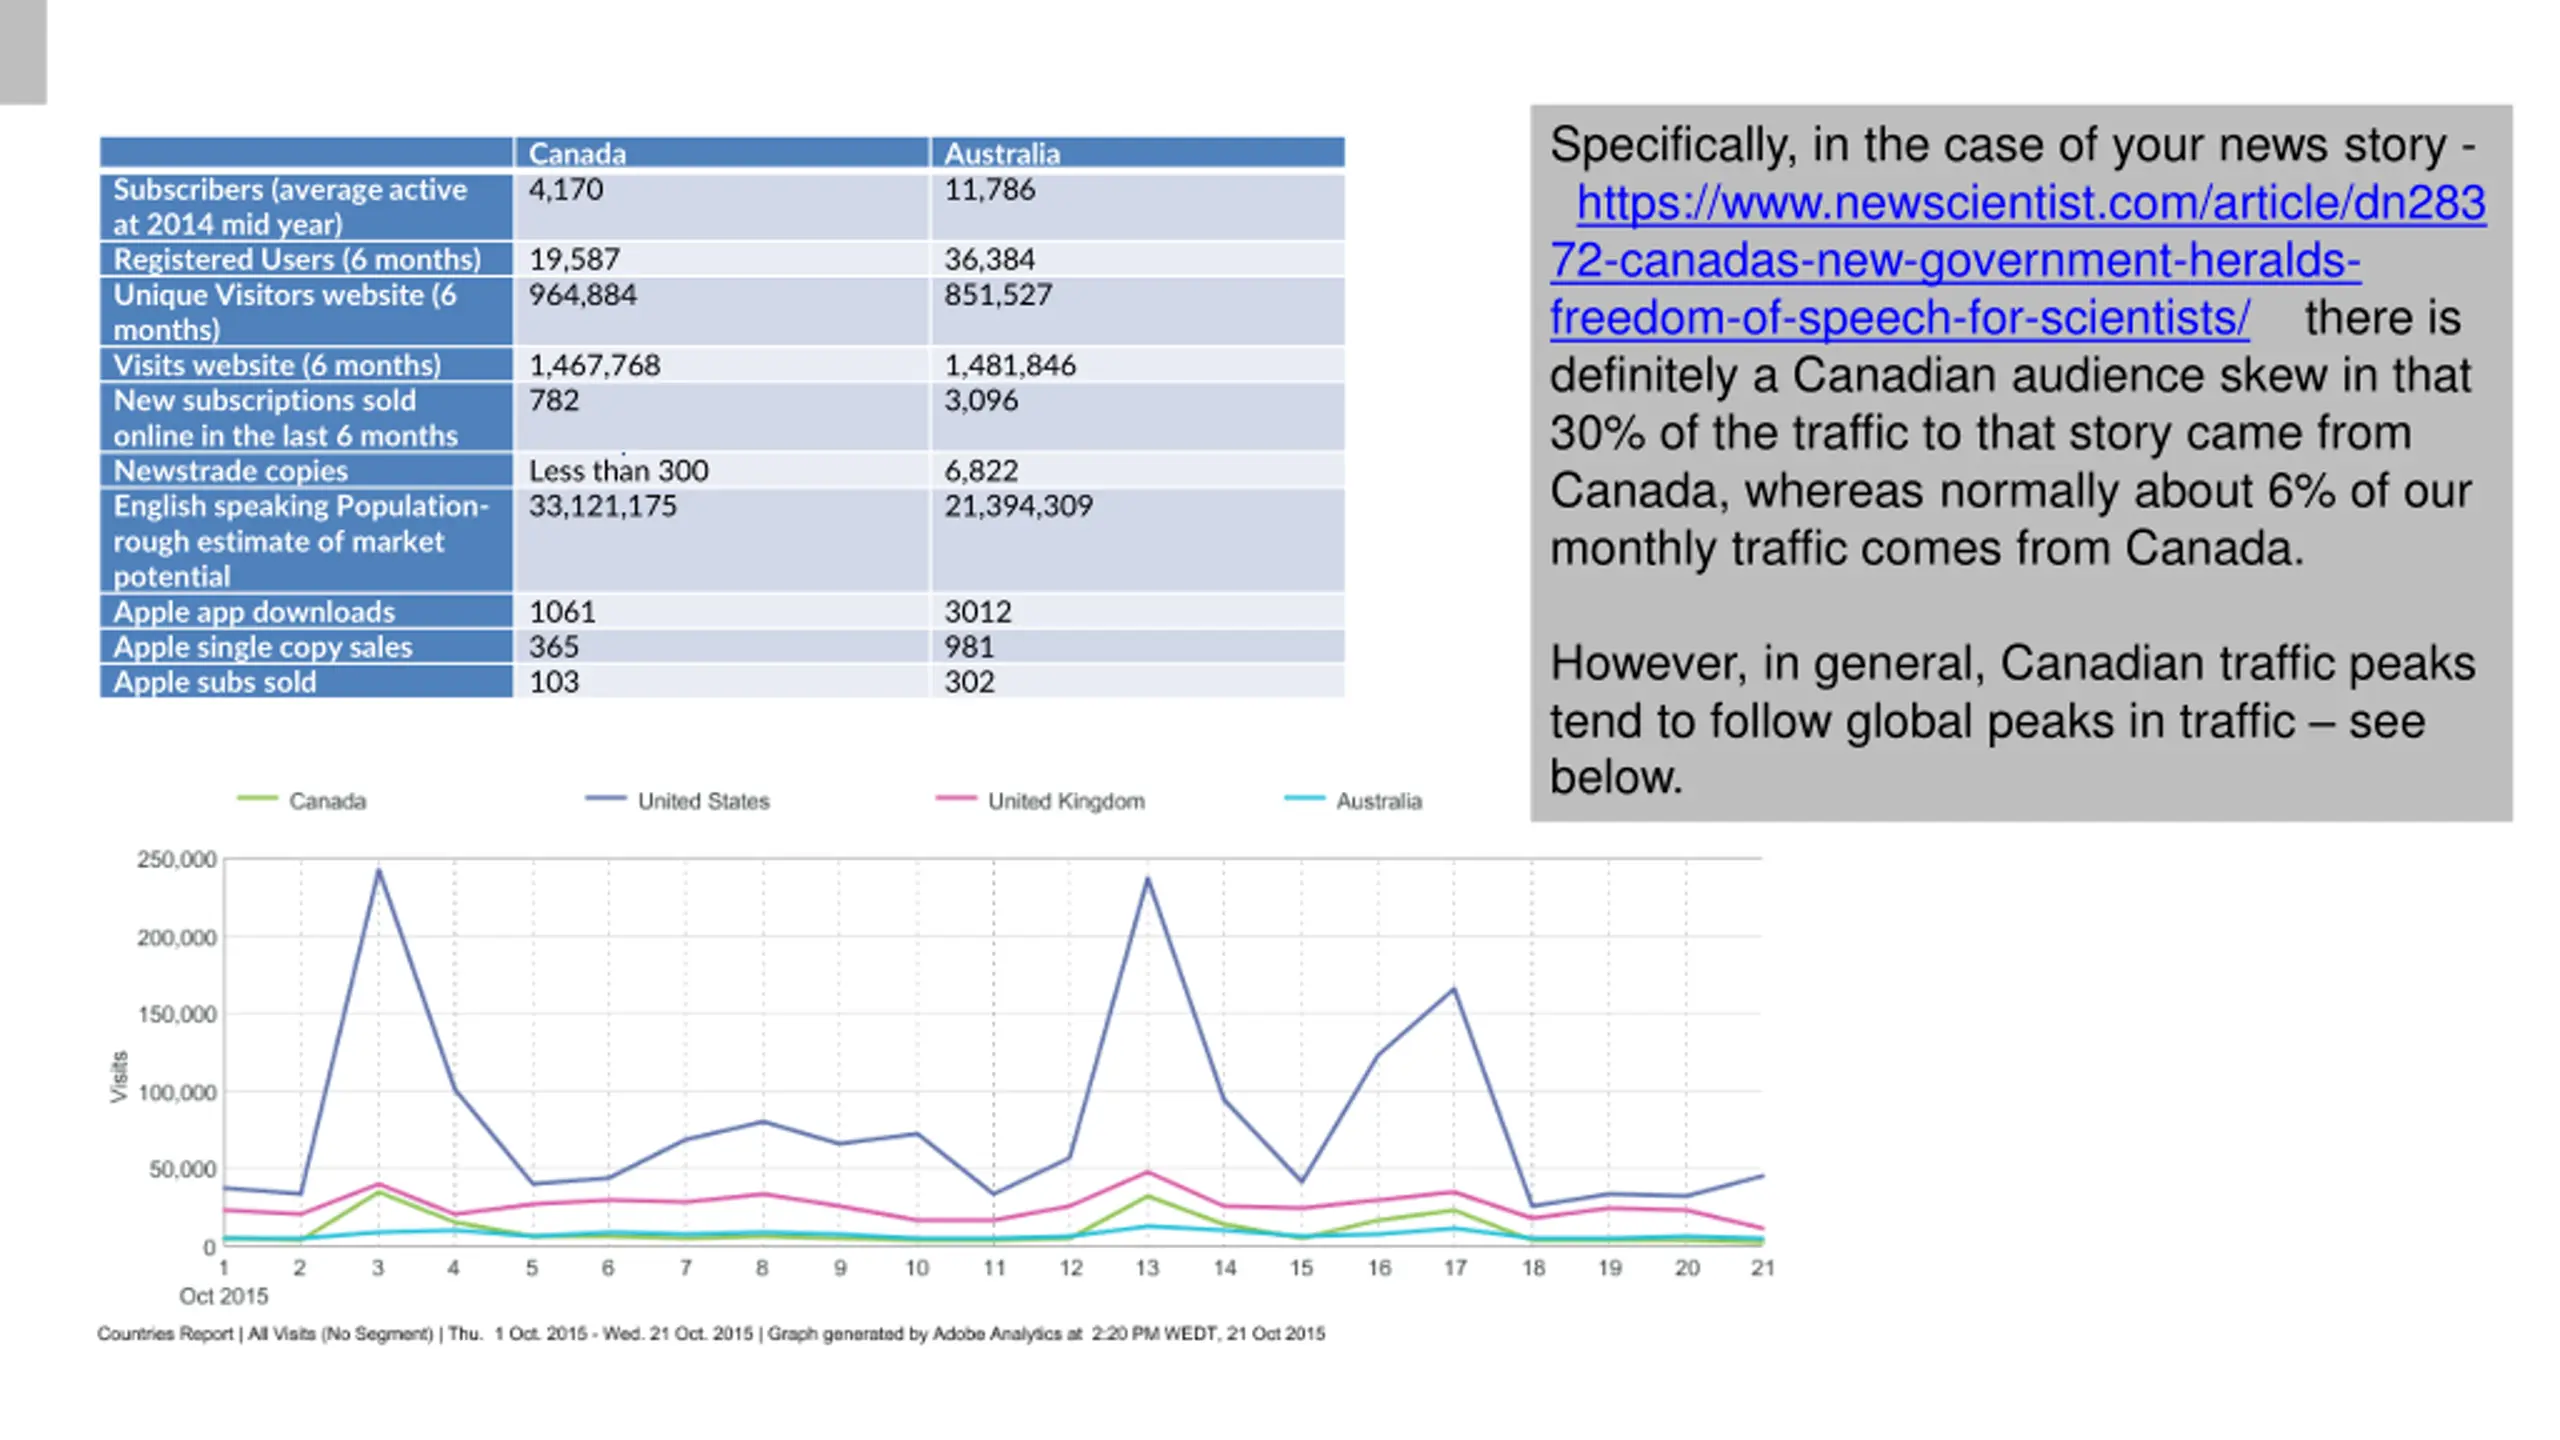Click the US peak on October 17

coord(1453,989)
